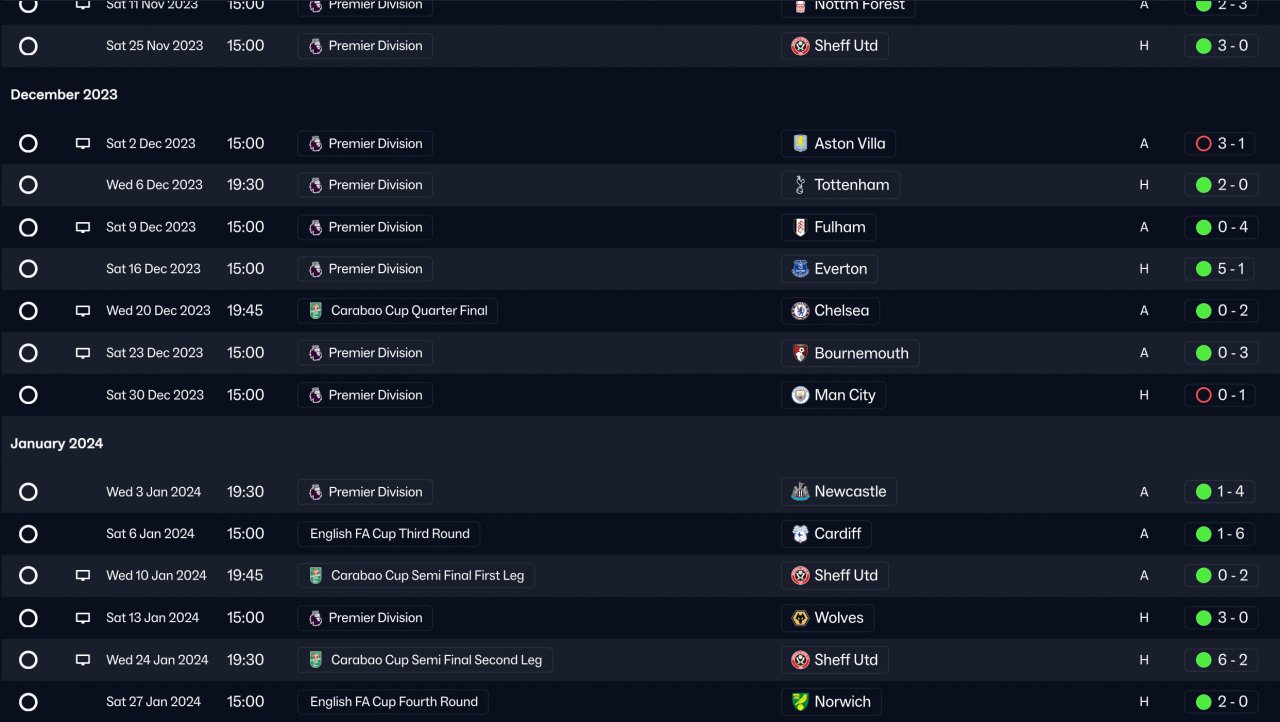
Task: Click the TV broadcast icon for Chelsea match
Action: tap(83, 311)
